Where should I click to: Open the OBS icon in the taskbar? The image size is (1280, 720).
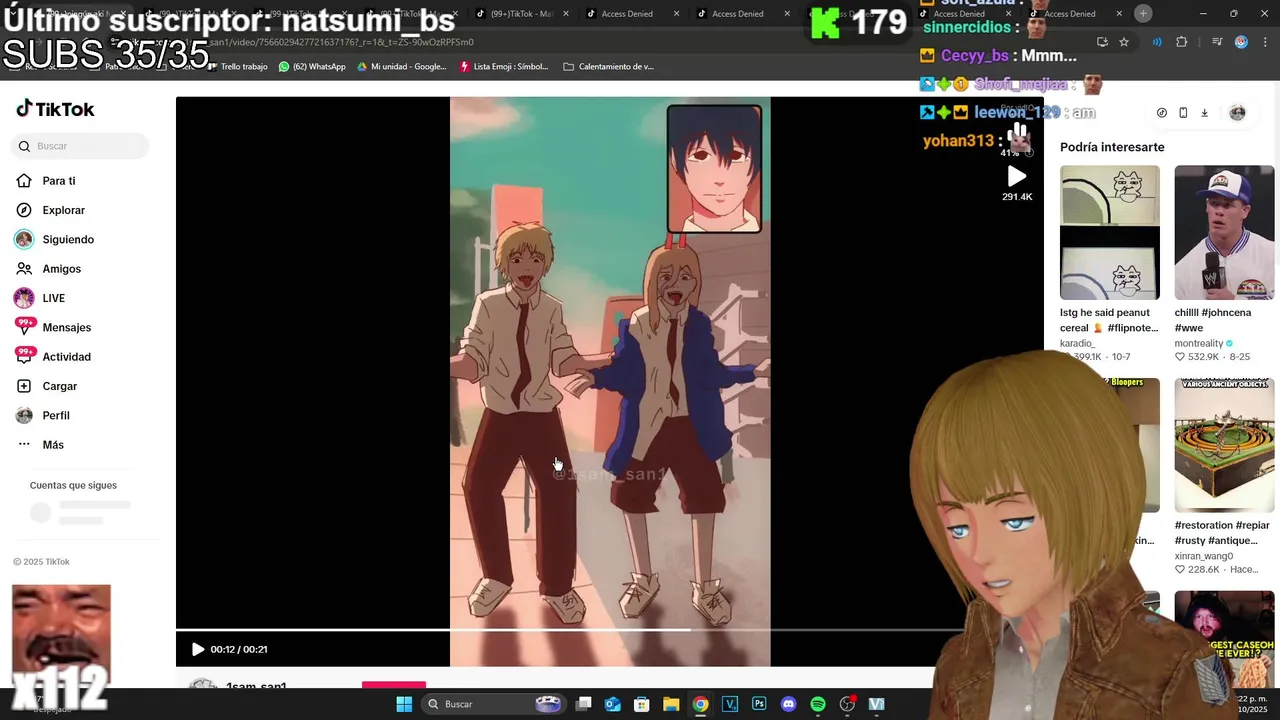coord(847,704)
